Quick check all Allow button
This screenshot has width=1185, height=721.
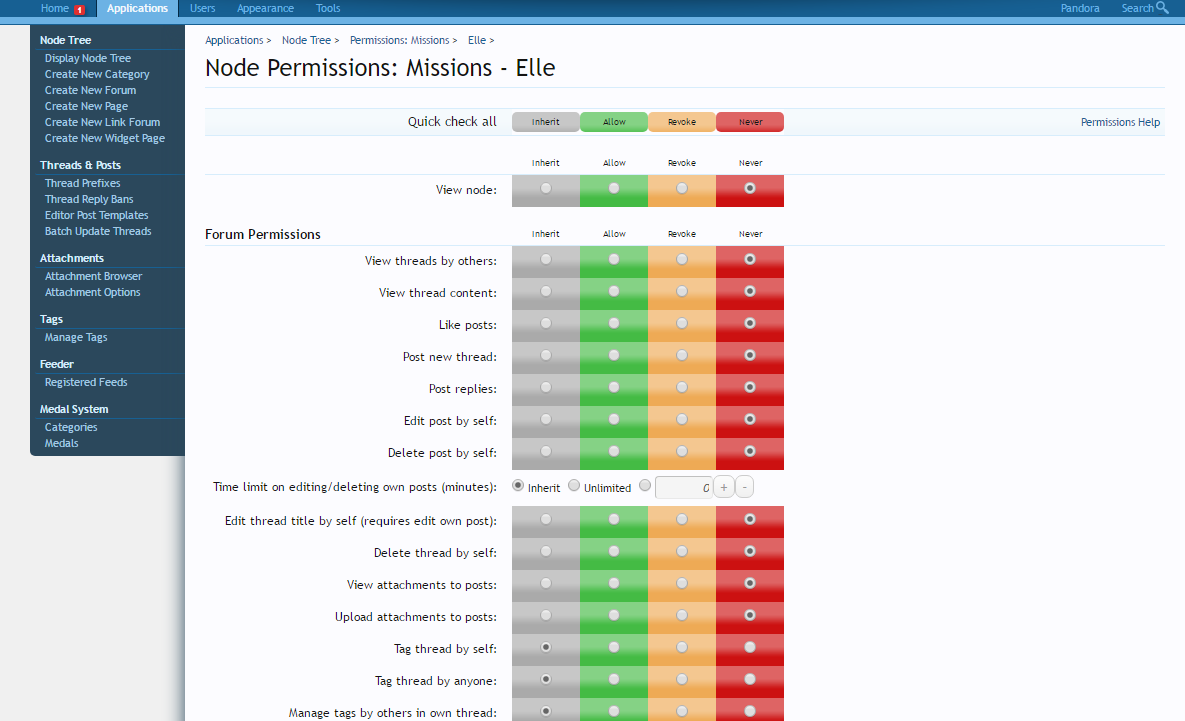click(x=613, y=122)
